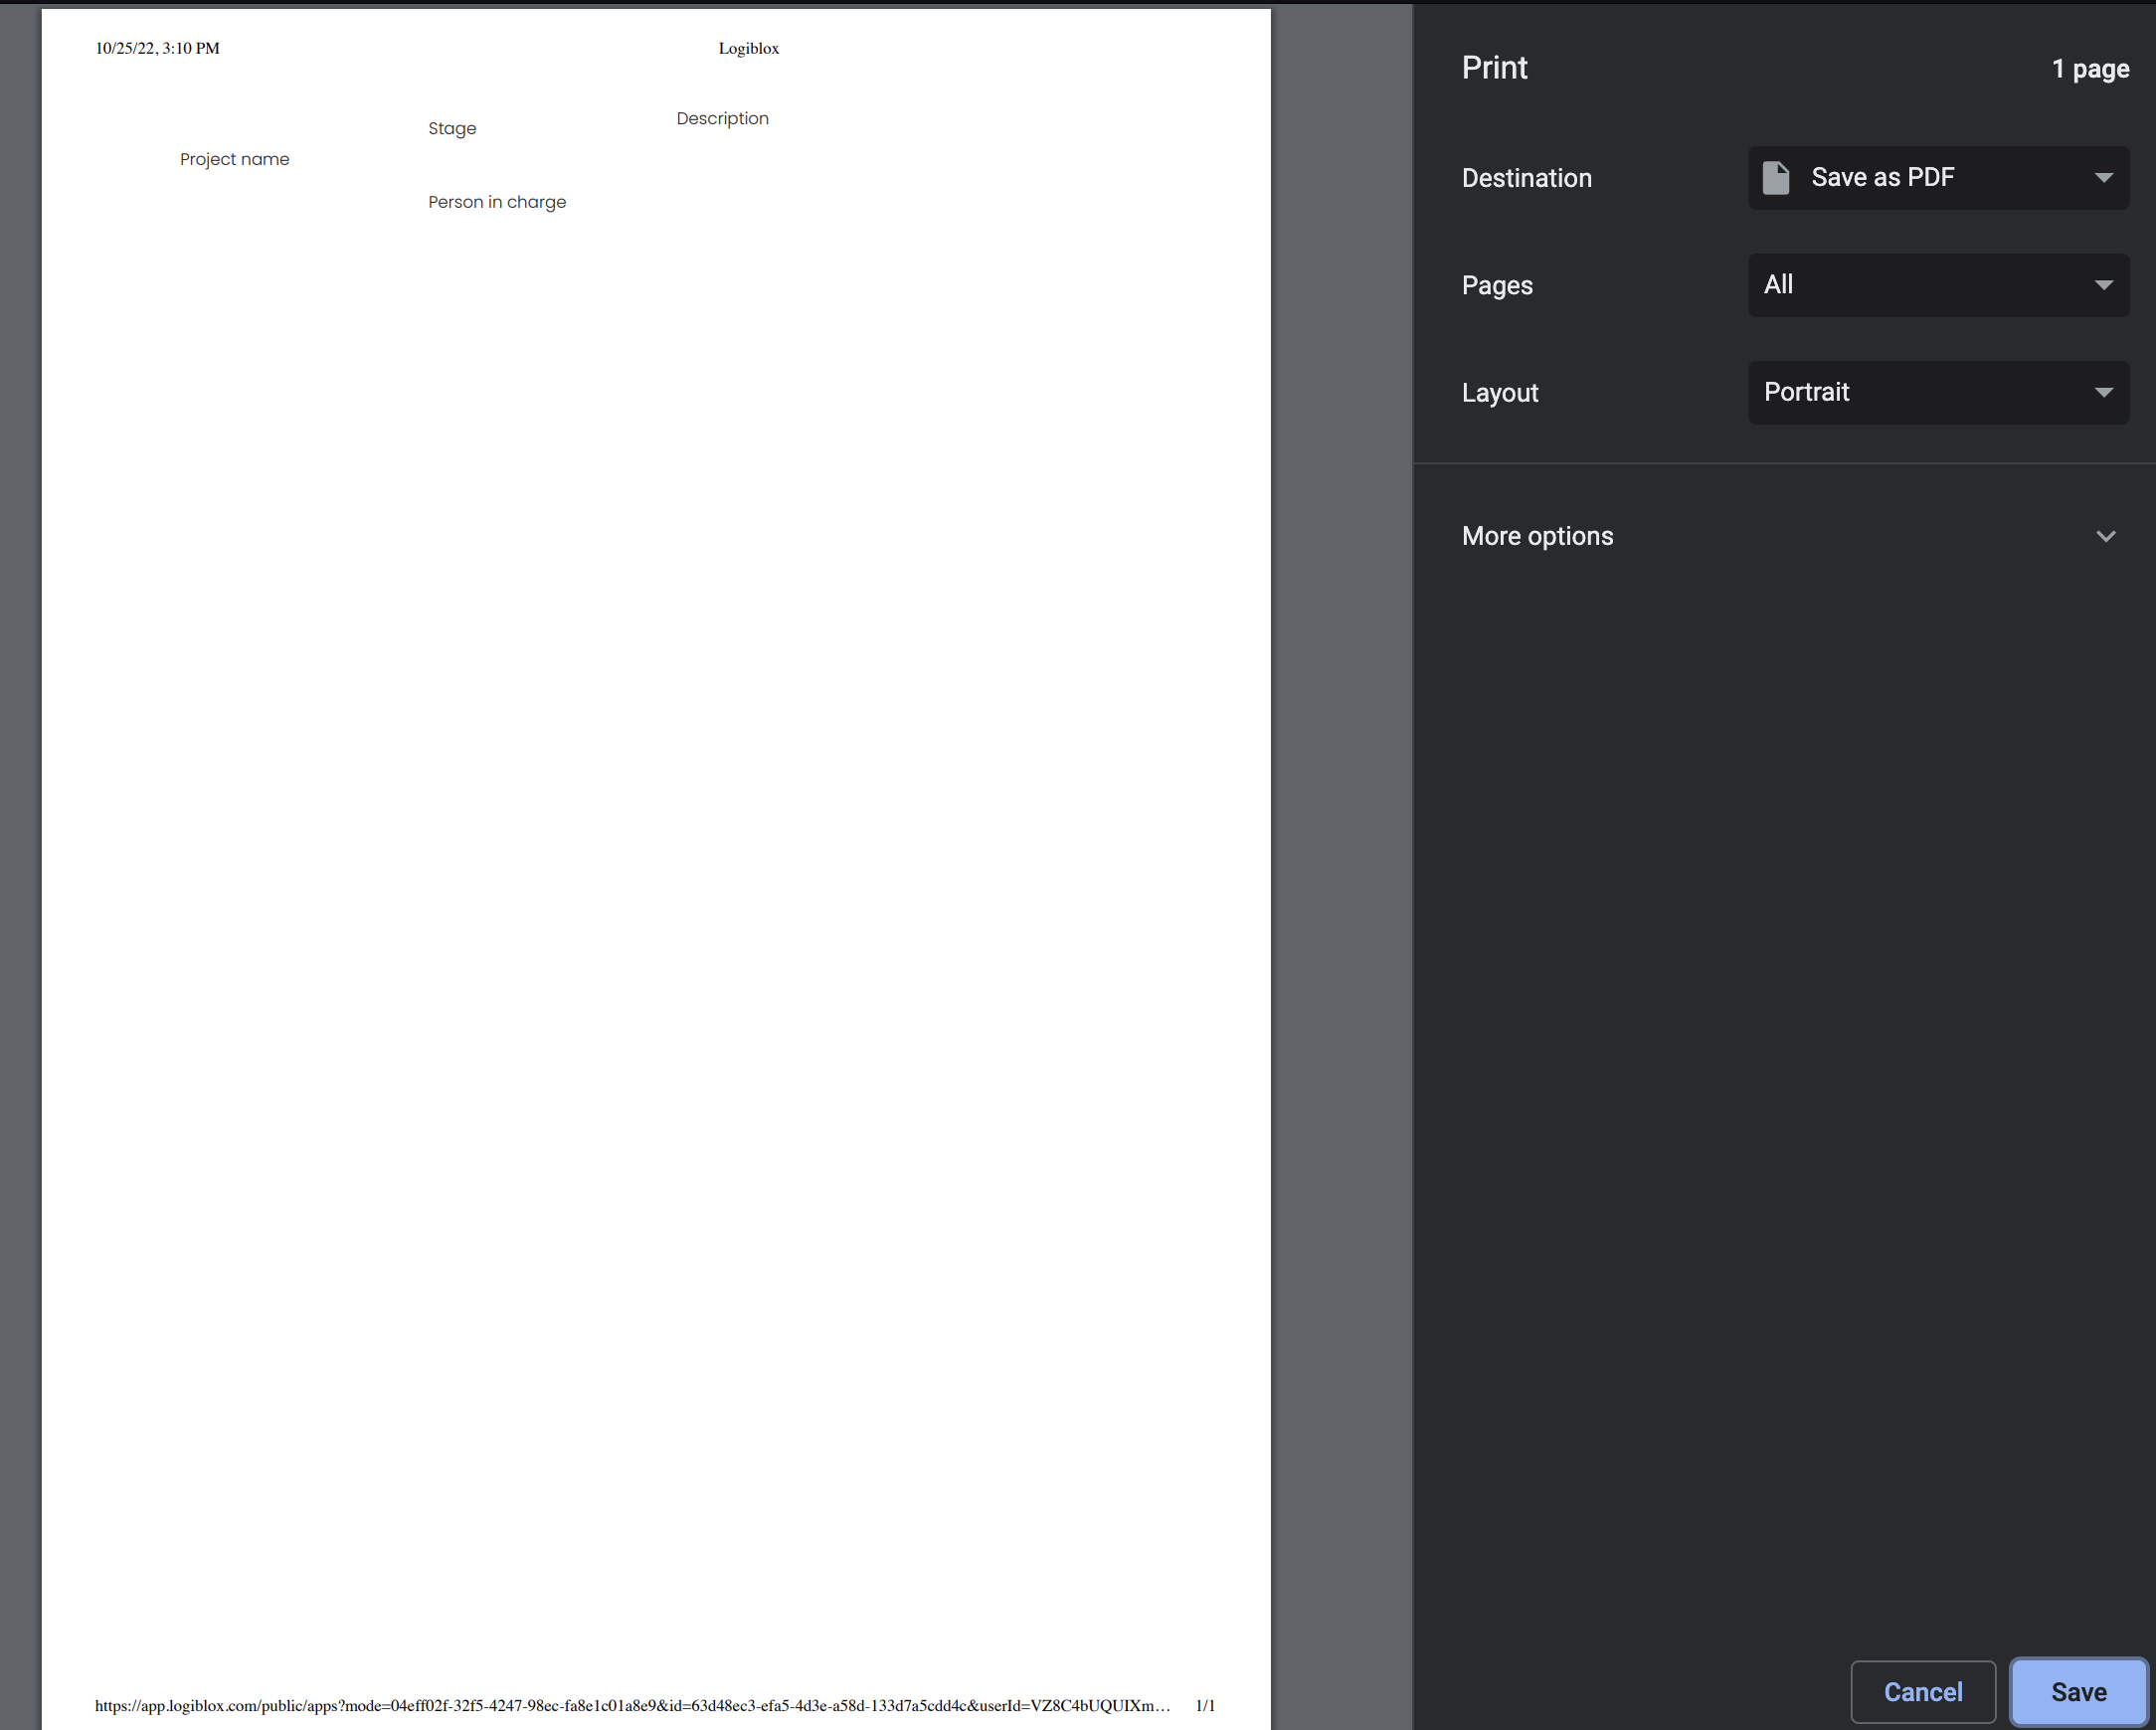Click Person in charge text in preview
Screen dimensions: 2156x1730
tap(497, 202)
